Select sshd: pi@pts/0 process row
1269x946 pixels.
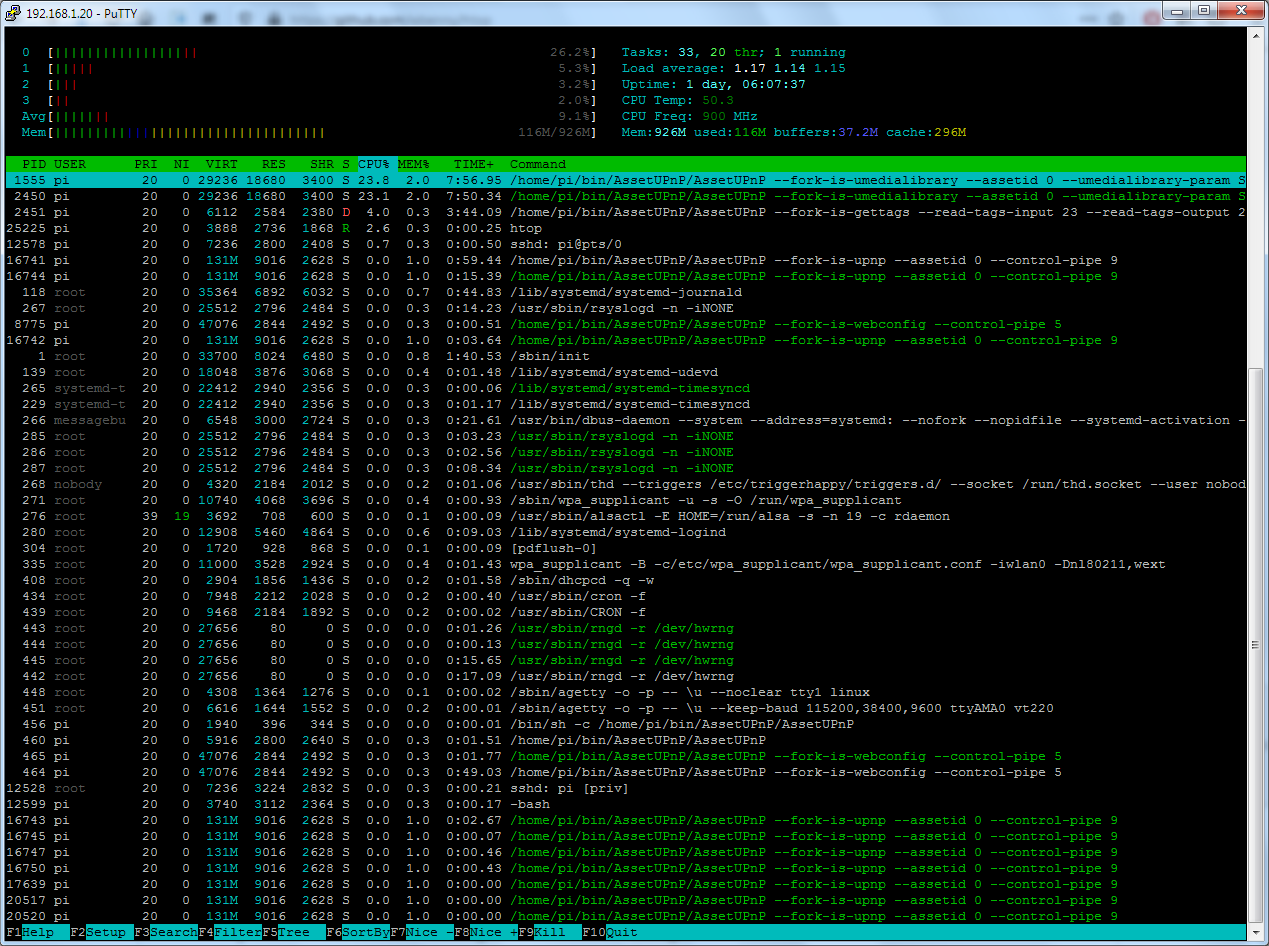pyautogui.click(x=626, y=244)
